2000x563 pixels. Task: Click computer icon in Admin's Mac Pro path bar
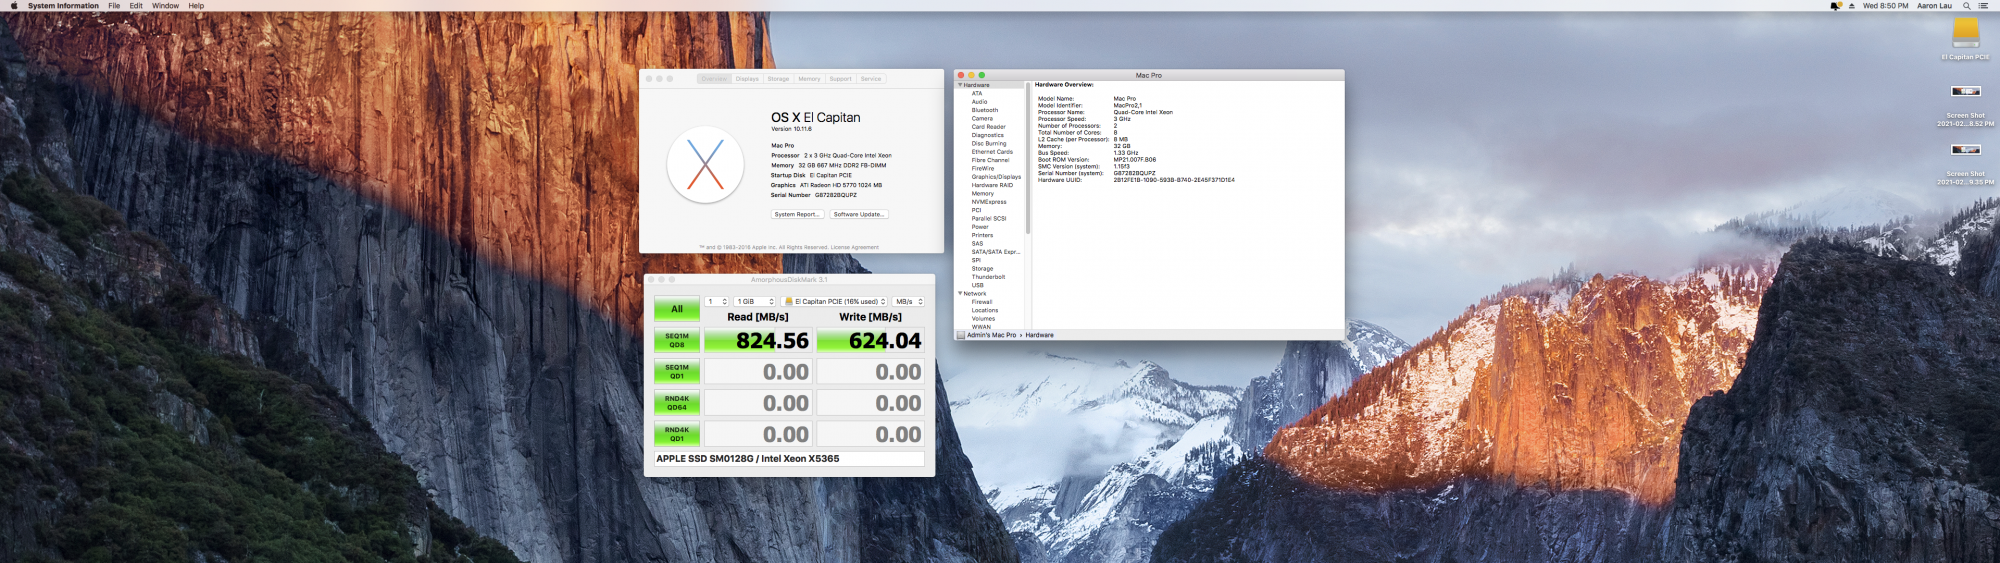[x=961, y=335]
